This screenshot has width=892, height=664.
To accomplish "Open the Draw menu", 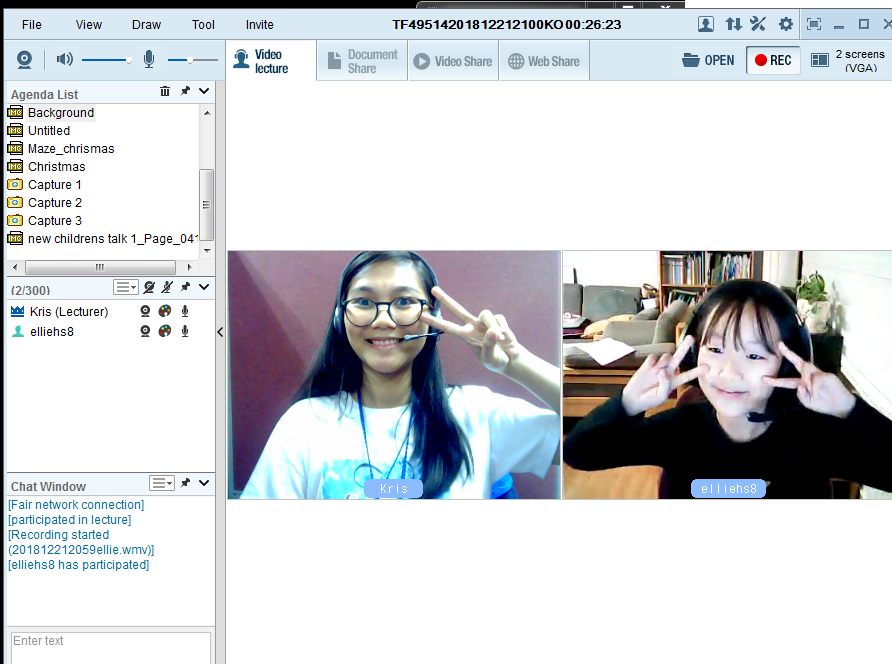I will (x=146, y=24).
